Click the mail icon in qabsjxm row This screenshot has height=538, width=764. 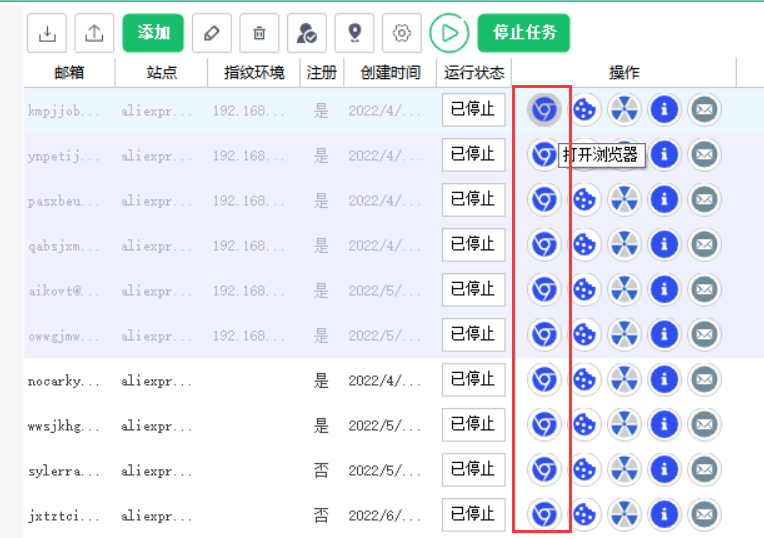pyautogui.click(x=704, y=244)
